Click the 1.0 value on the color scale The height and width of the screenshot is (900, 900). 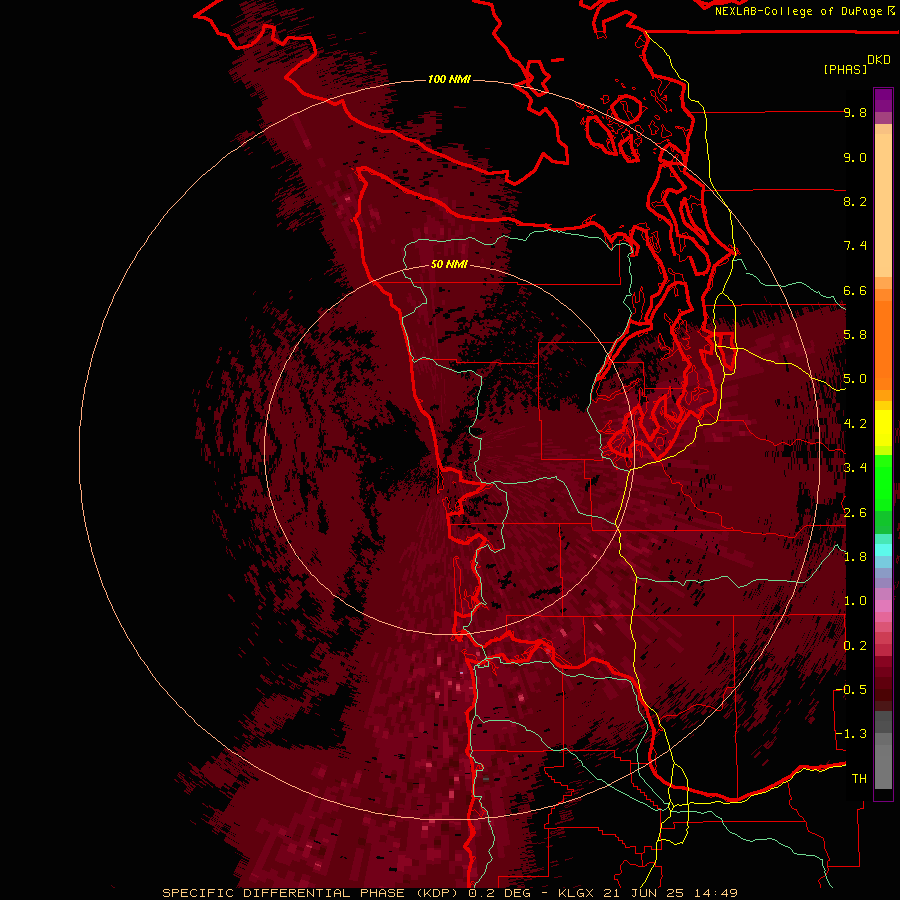pyautogui.click(x=855, y=601)
